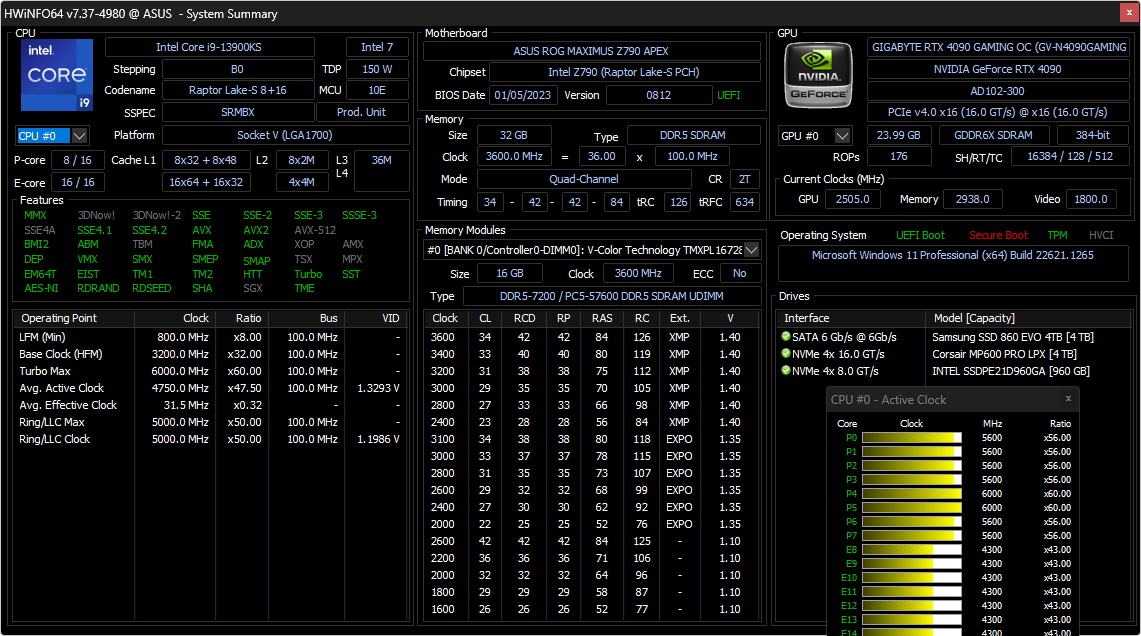Viewport: 1141px width, 636px height.
Task: Click the 3600.0 MHz memory clock
Action: [514, 156]
